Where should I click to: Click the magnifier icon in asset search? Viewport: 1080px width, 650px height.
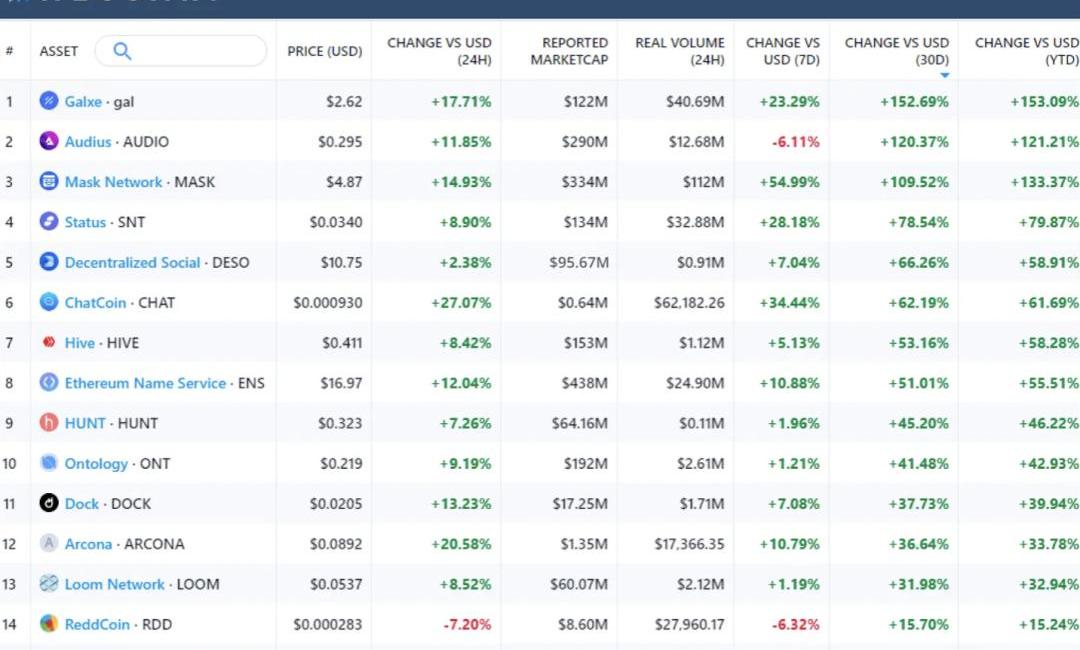click(122, 51)
